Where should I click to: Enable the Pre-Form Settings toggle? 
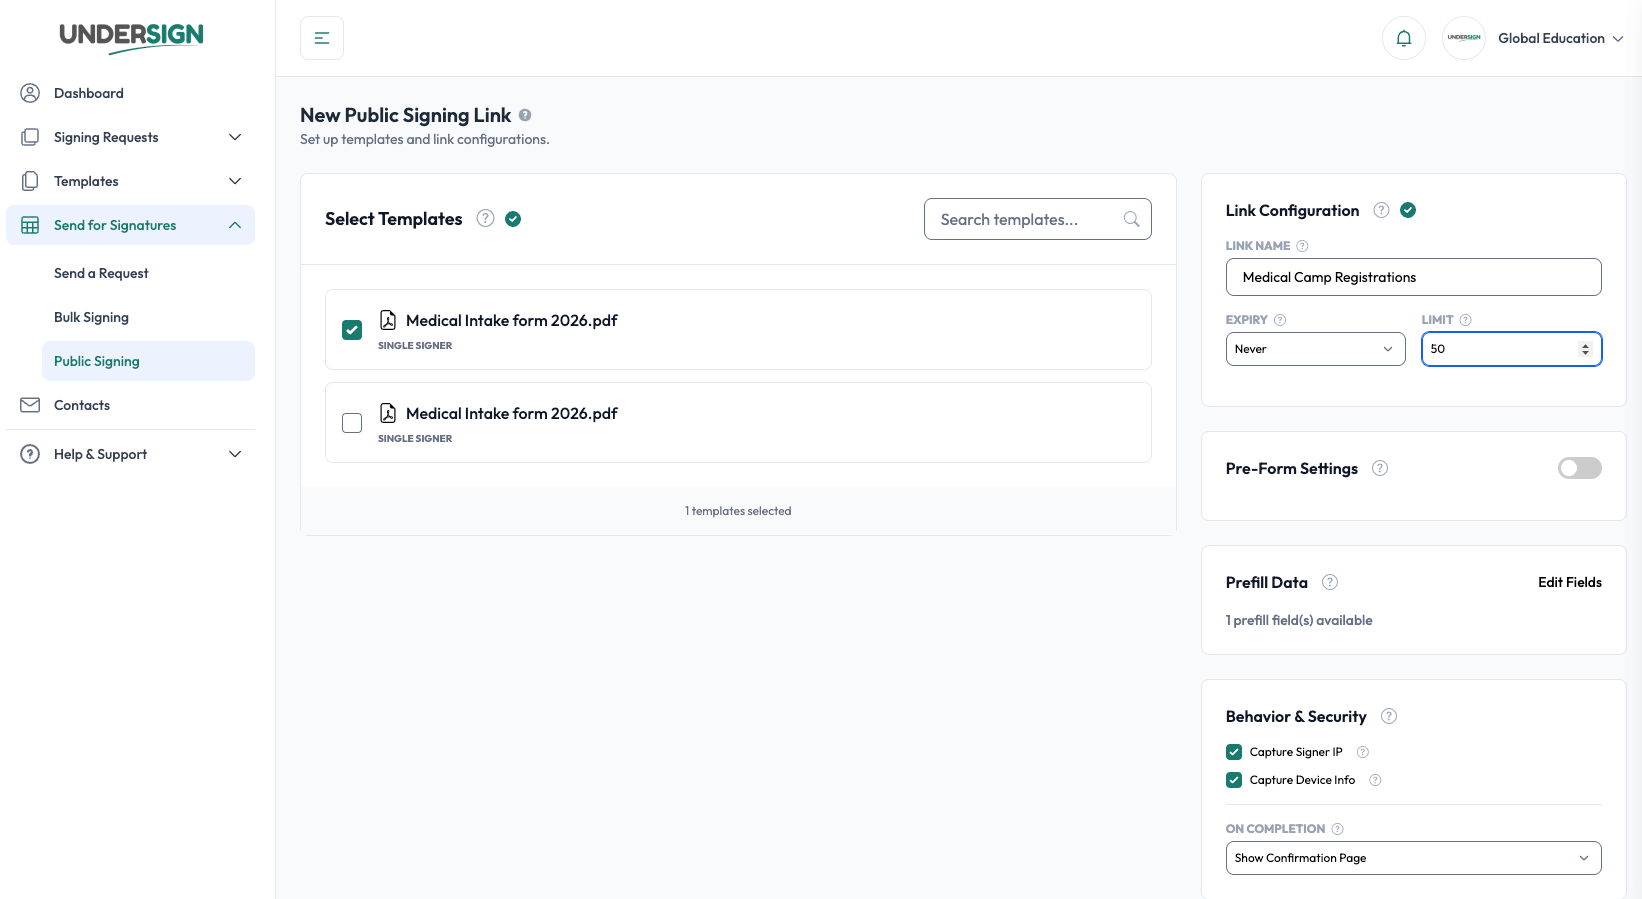(1580, 468)
